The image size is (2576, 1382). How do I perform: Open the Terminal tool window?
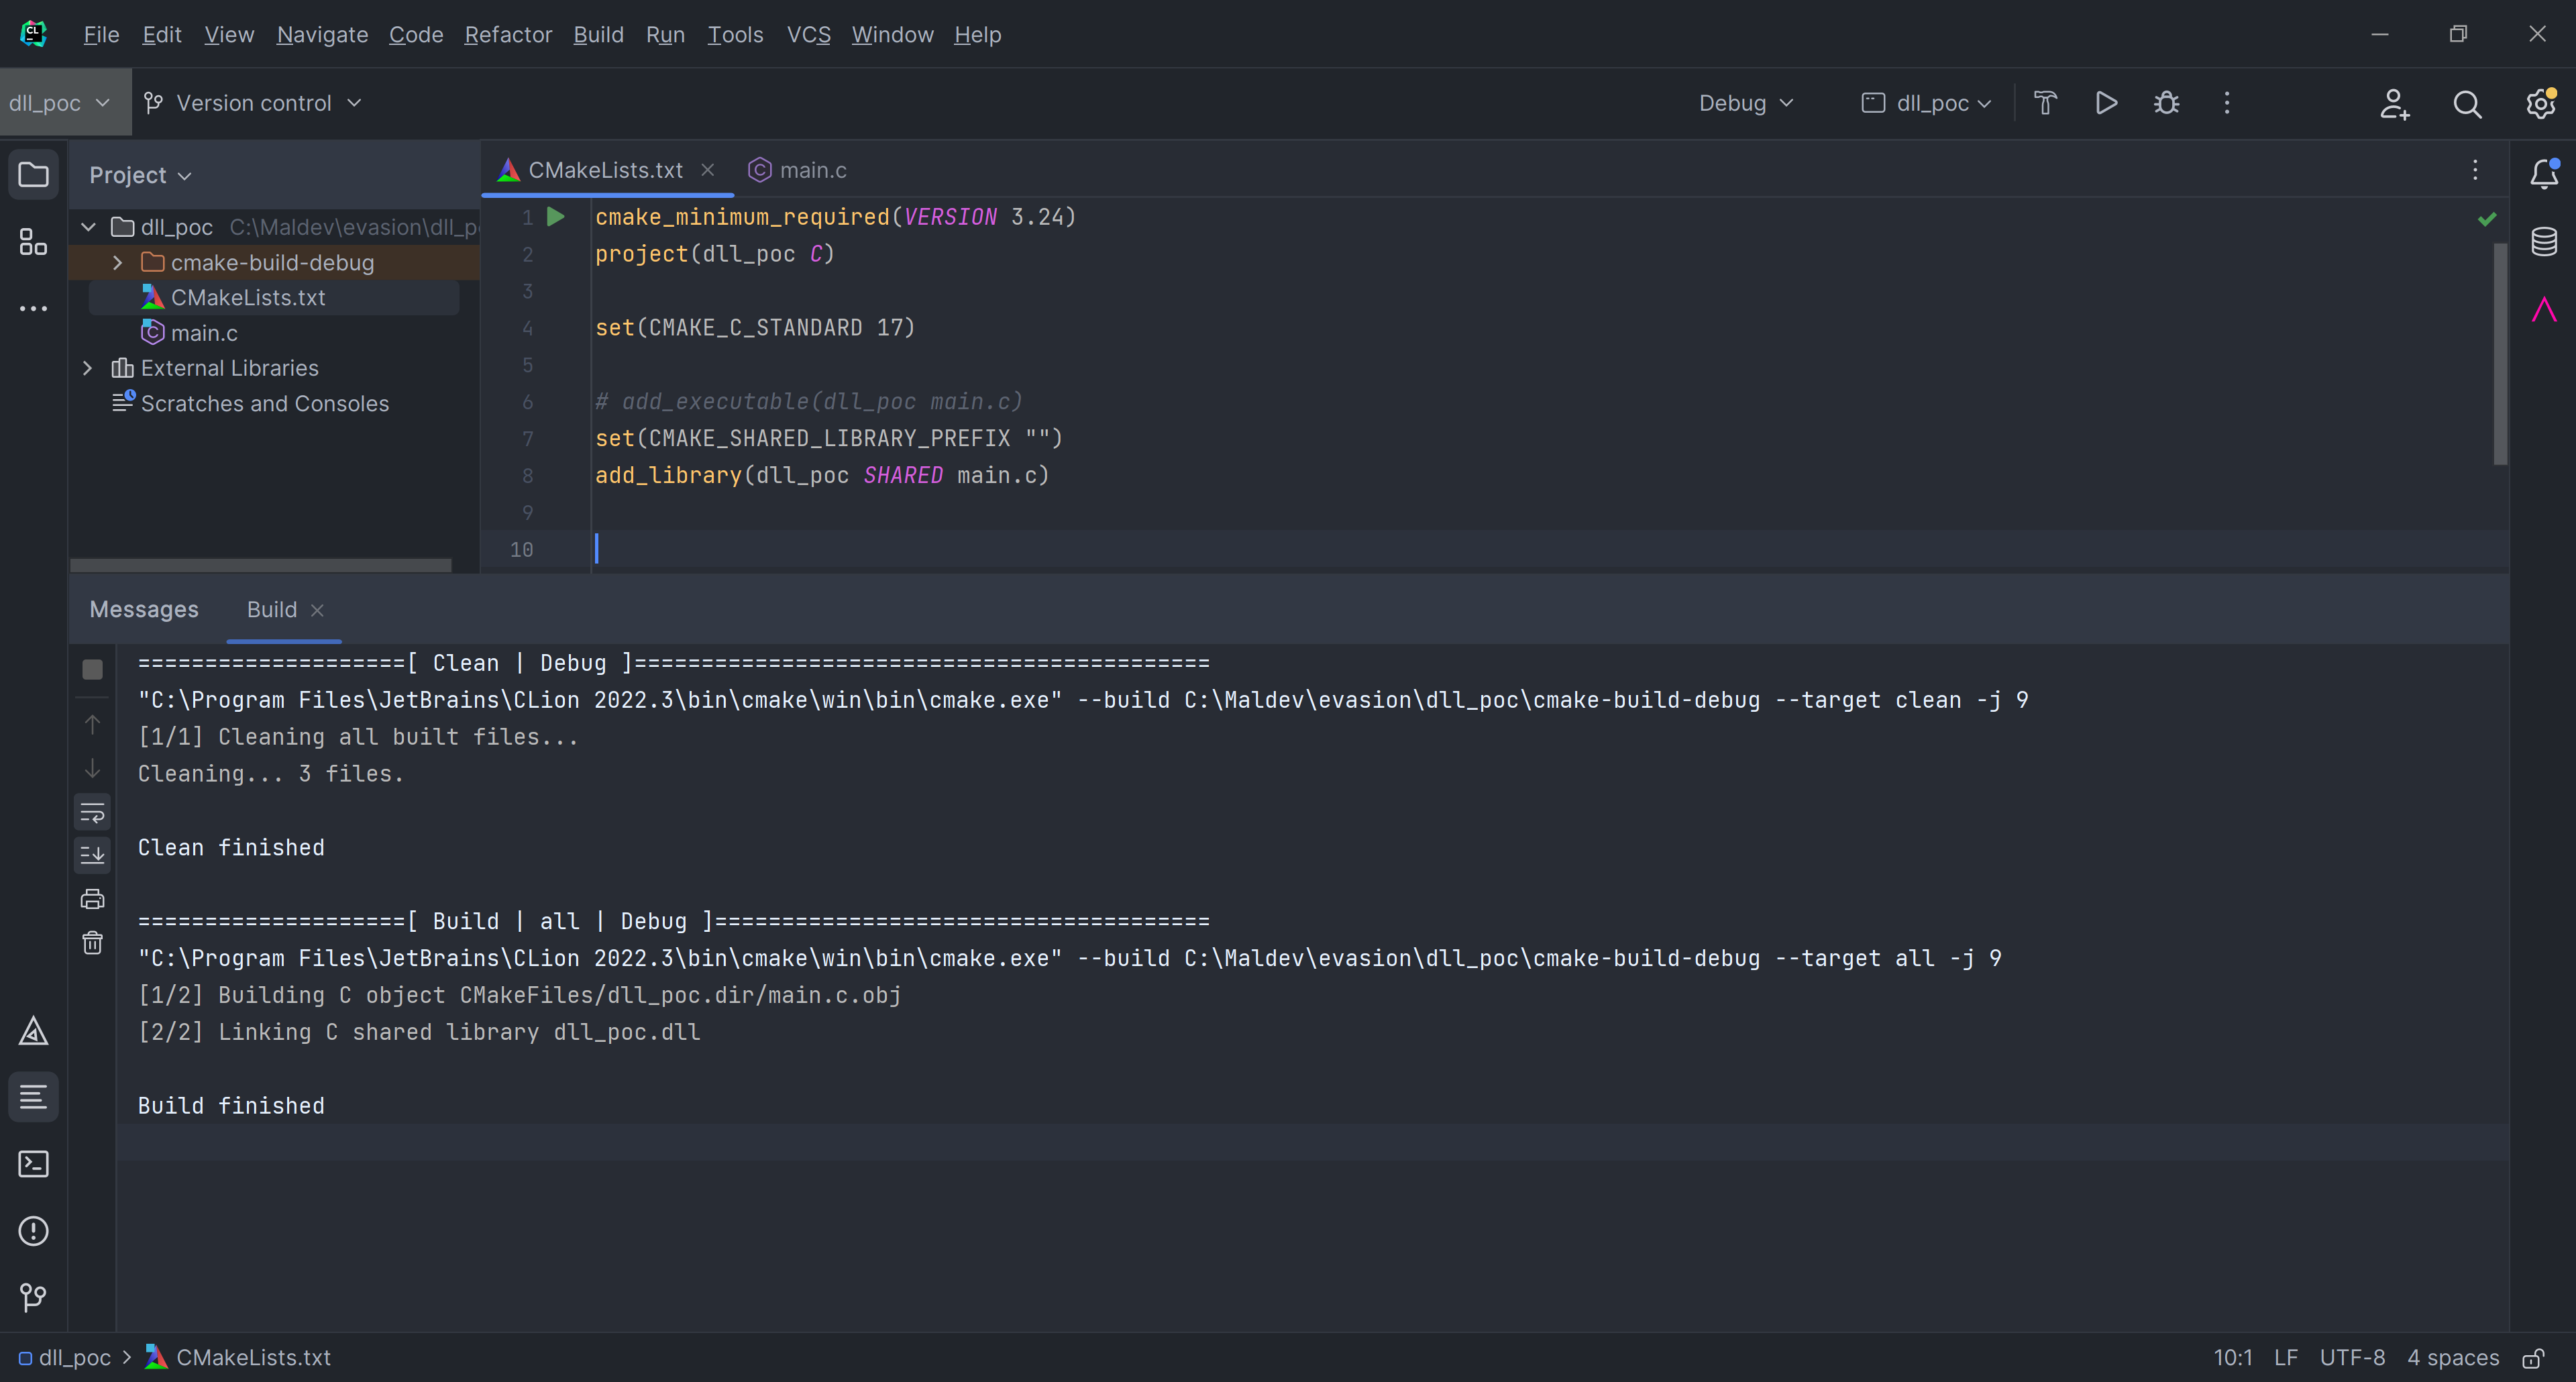(33, 1164)
